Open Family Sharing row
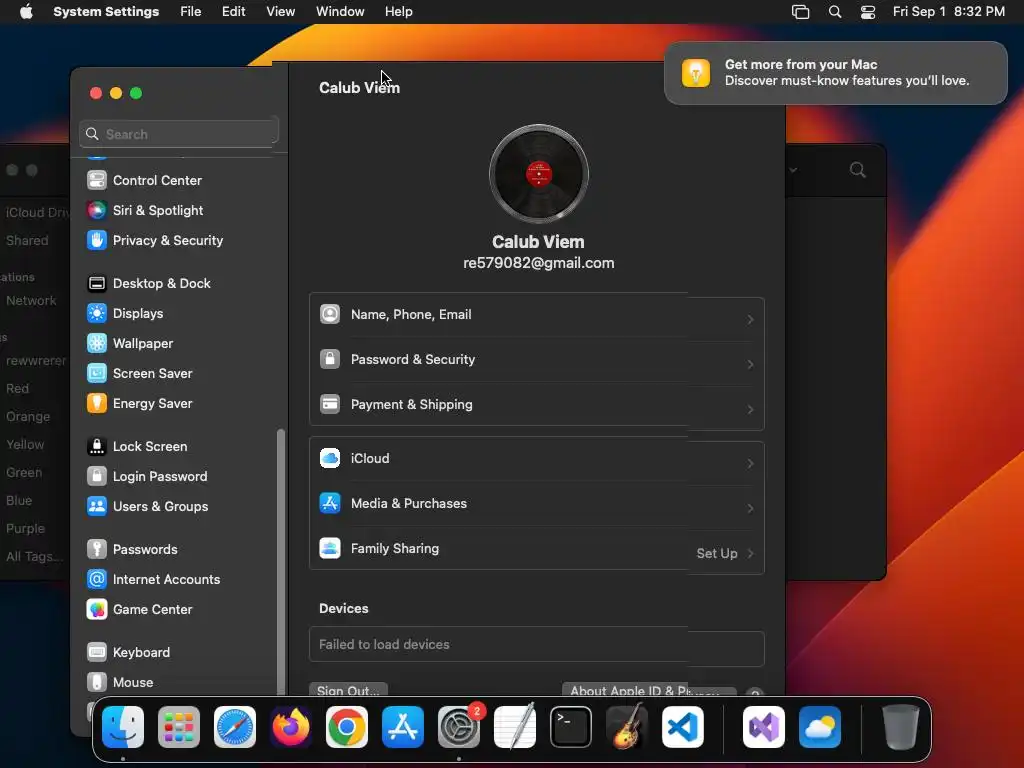 tap(536, 550)
